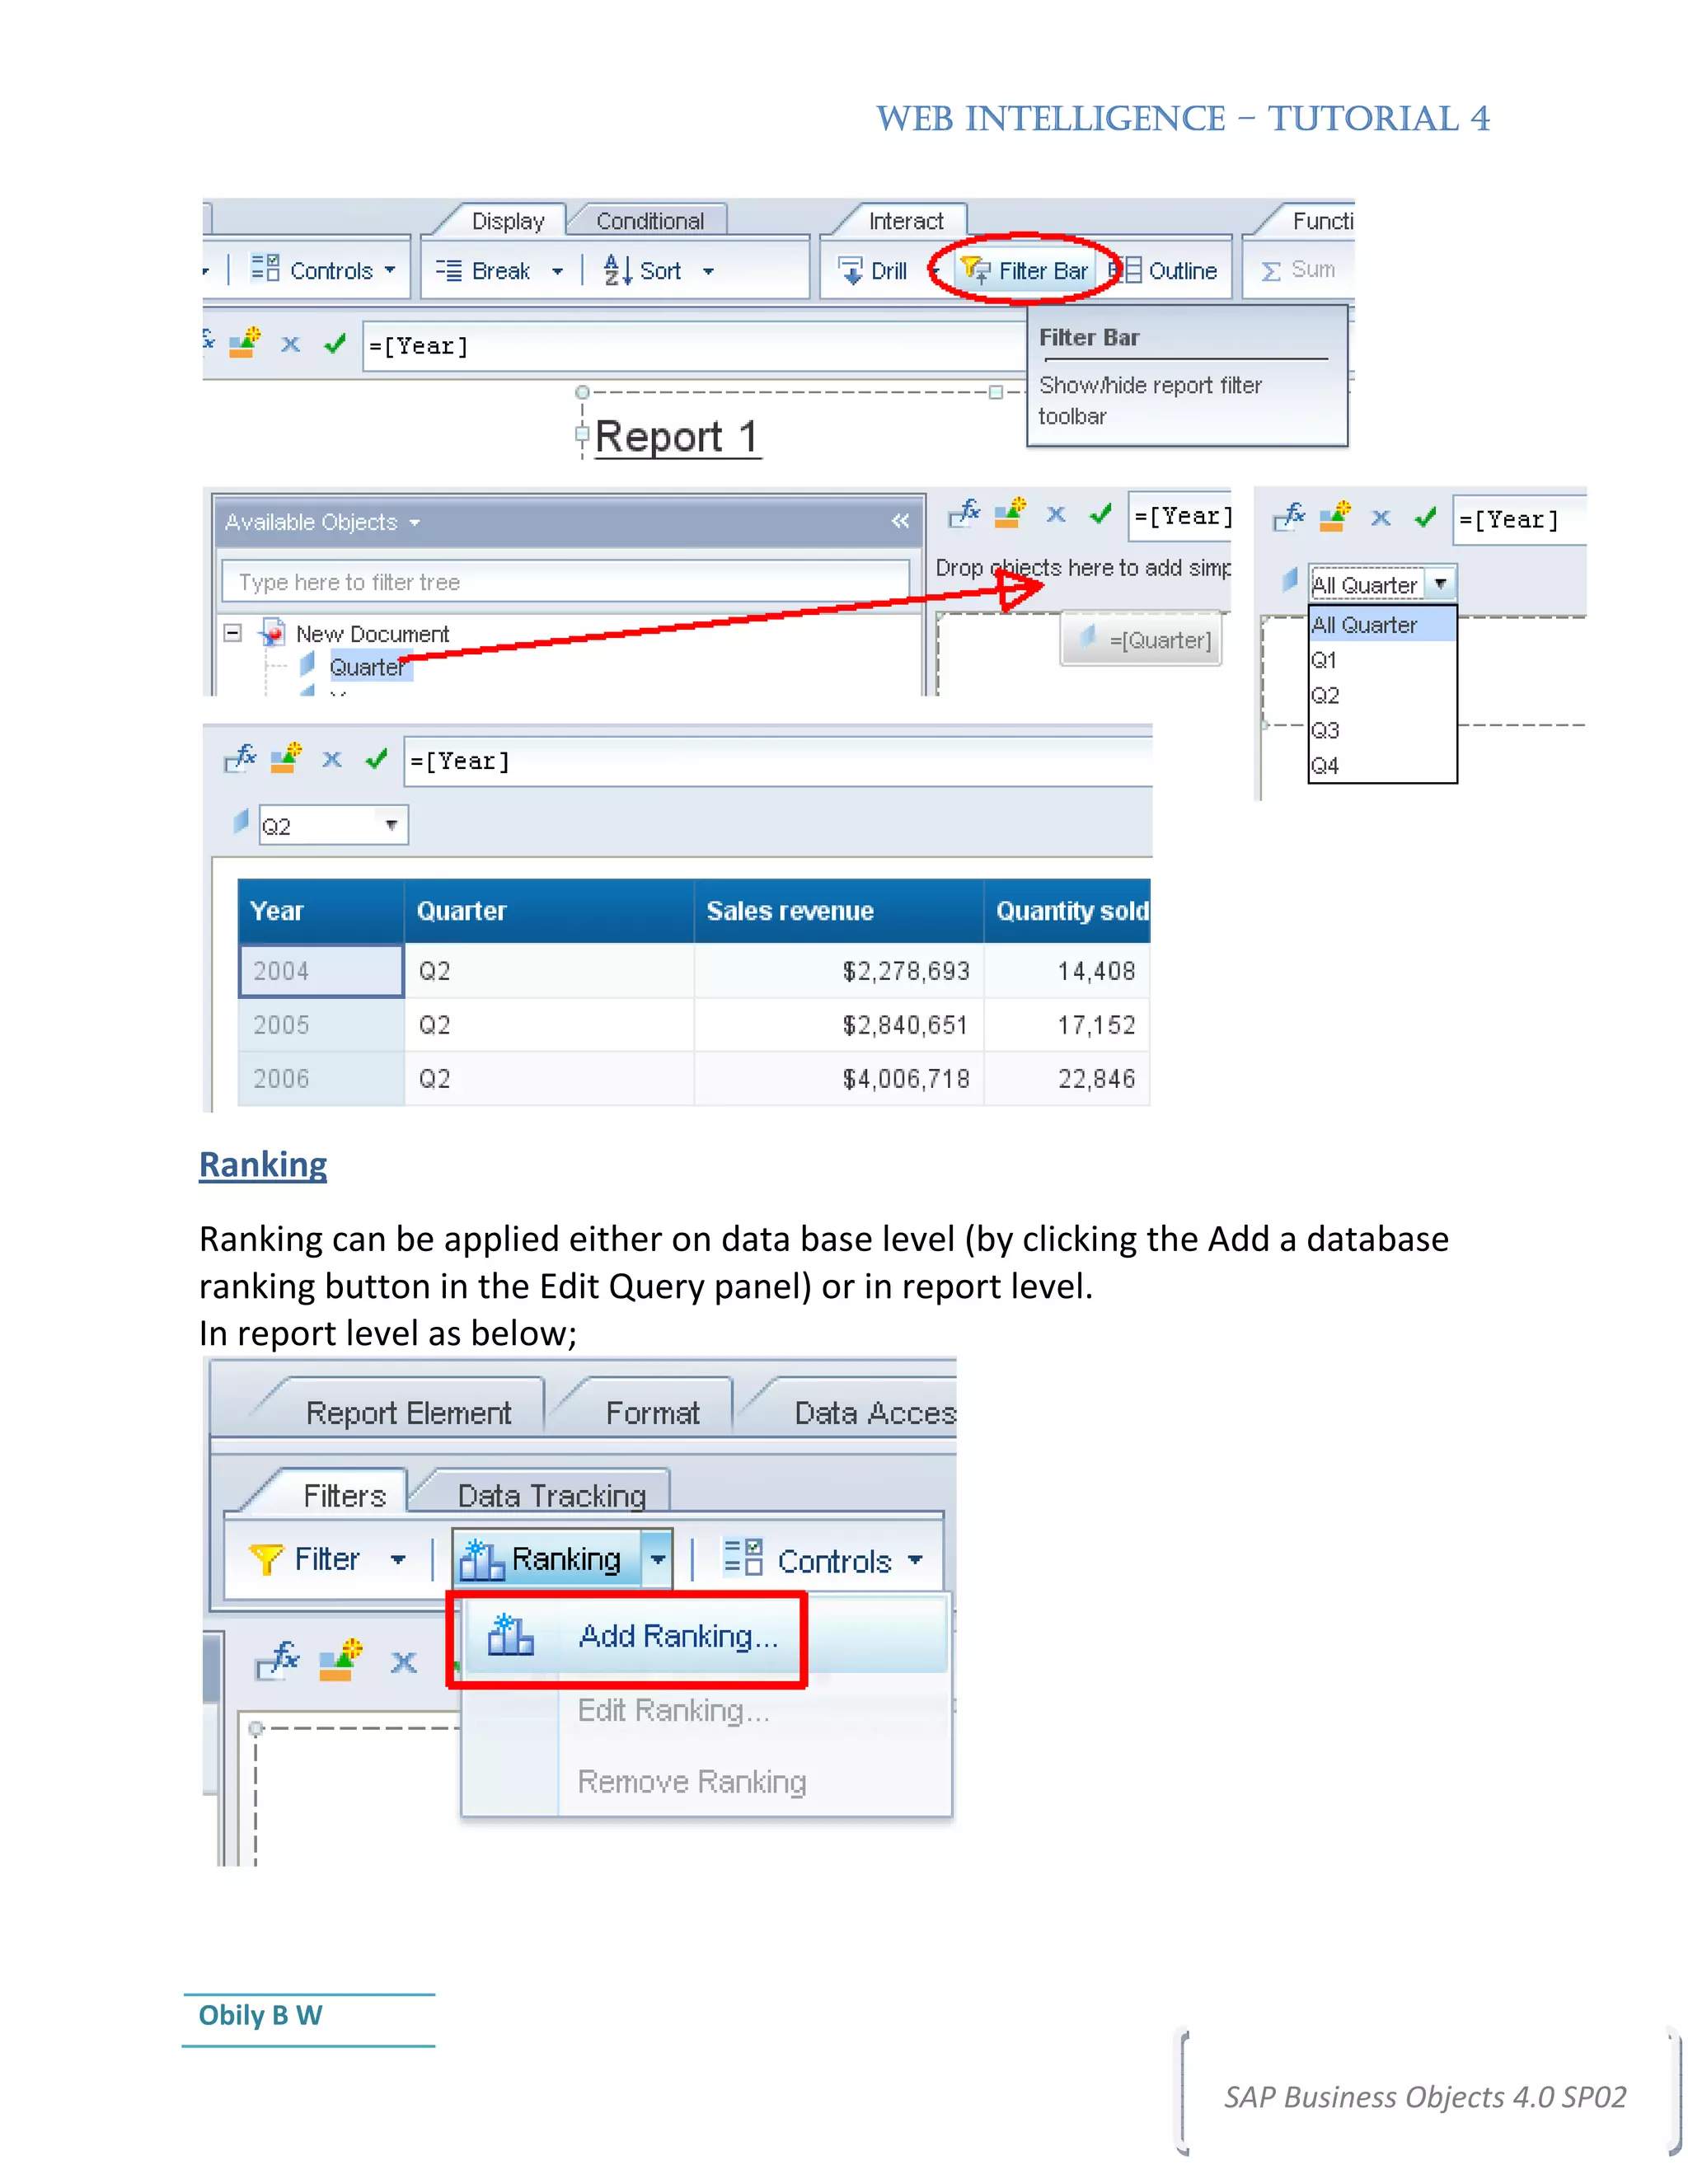The width and height of the screenshot is (1688, 2184).
Task: Click the fx formula icon above the Q2 filter
Action: [x=240, y=758]
